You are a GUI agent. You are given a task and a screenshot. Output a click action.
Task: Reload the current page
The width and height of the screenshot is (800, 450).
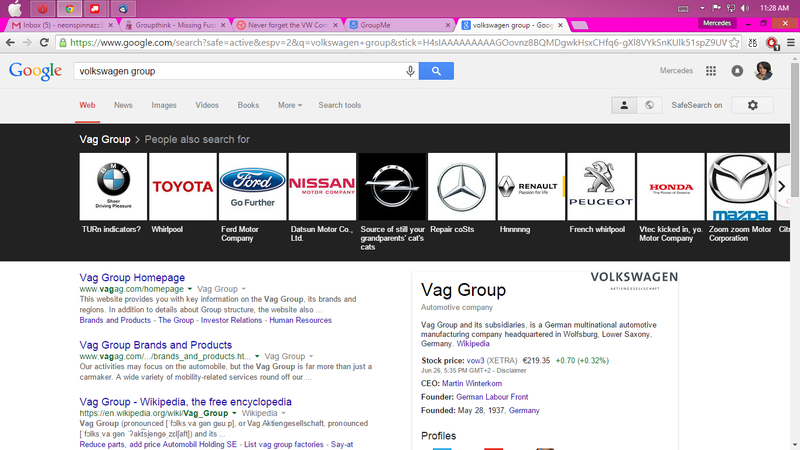[x=44, y=43]
